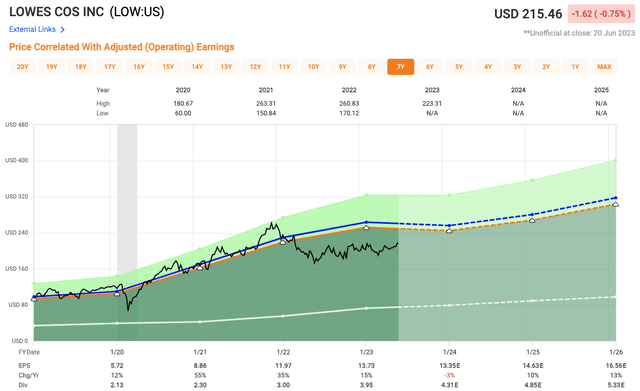Click the 2022 low value 170.12

[349, 113]
